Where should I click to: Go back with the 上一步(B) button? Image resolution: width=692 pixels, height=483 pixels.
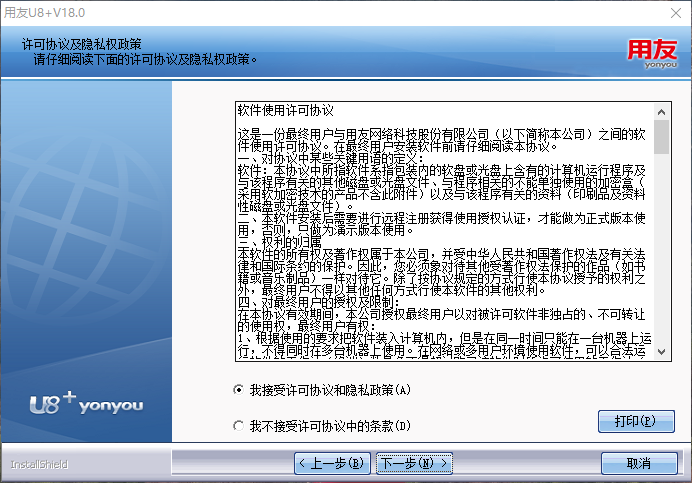[x=332, y=463]
